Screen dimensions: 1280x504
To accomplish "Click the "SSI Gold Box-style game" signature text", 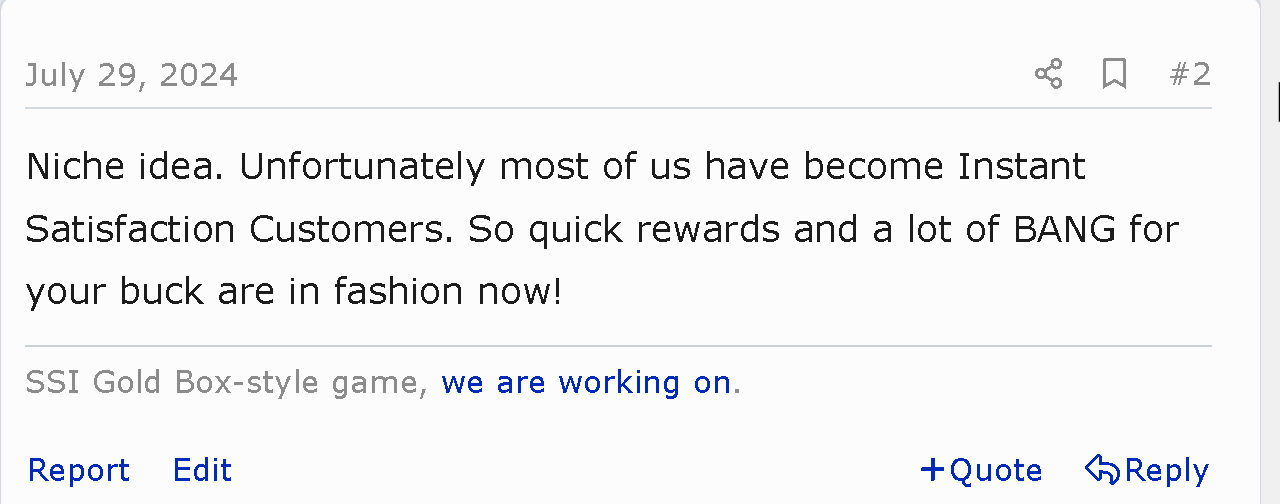I will (x=225, y=382).
